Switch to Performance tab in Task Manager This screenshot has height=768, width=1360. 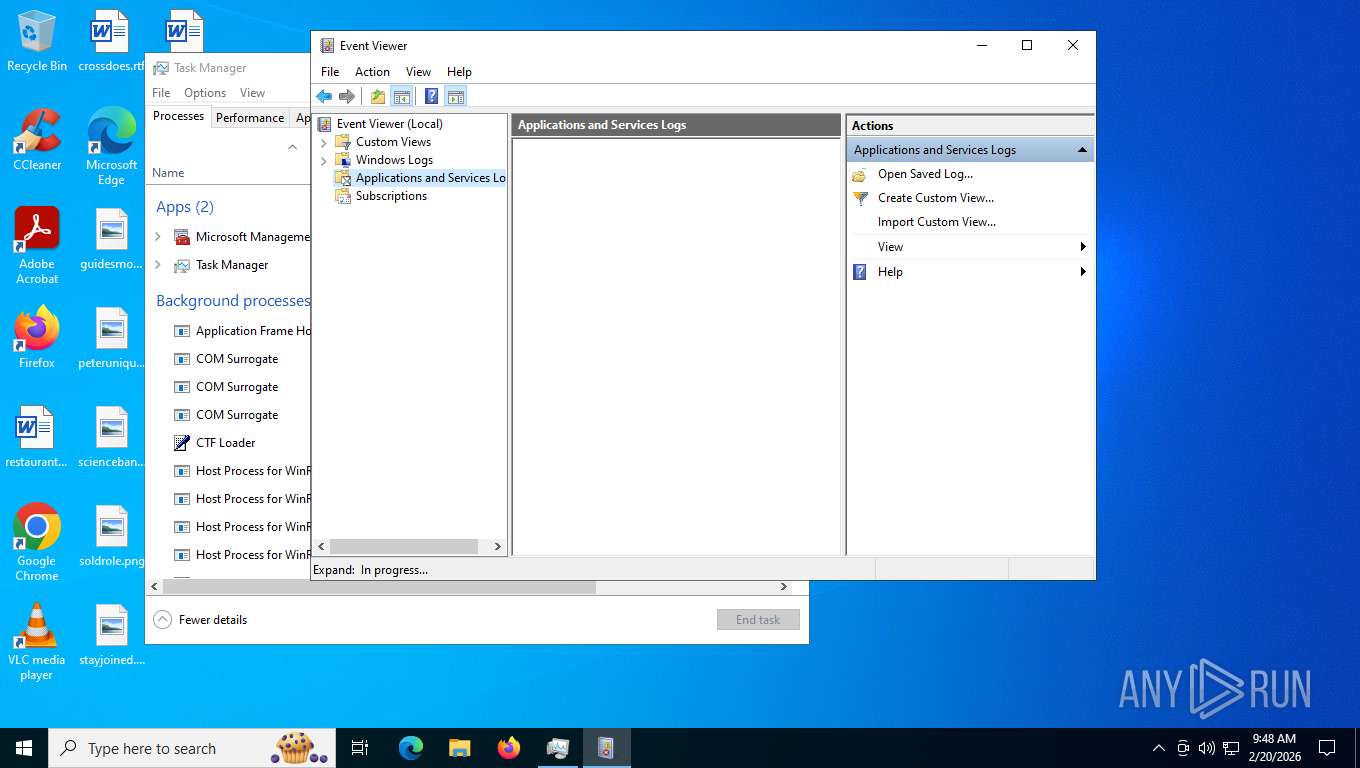pos(250,117)
